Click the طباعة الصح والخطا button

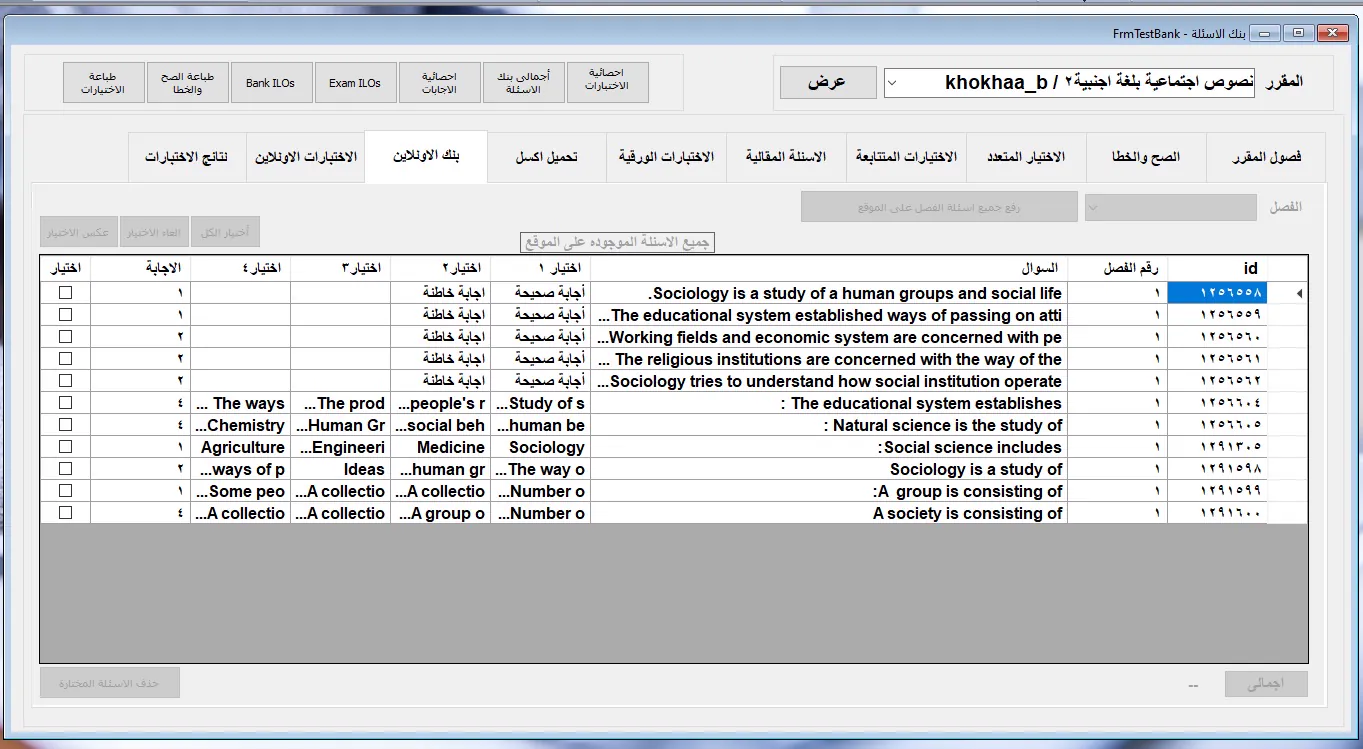[x=188, y=83]
